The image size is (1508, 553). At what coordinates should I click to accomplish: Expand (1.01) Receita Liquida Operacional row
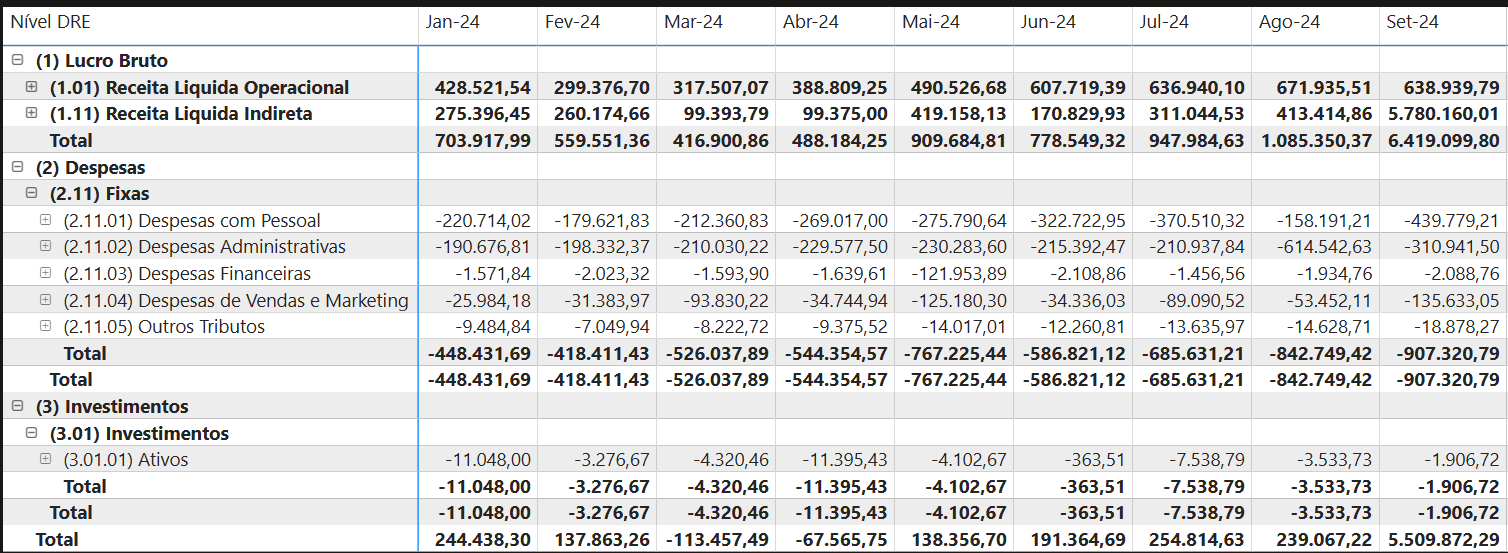[31, 87]
